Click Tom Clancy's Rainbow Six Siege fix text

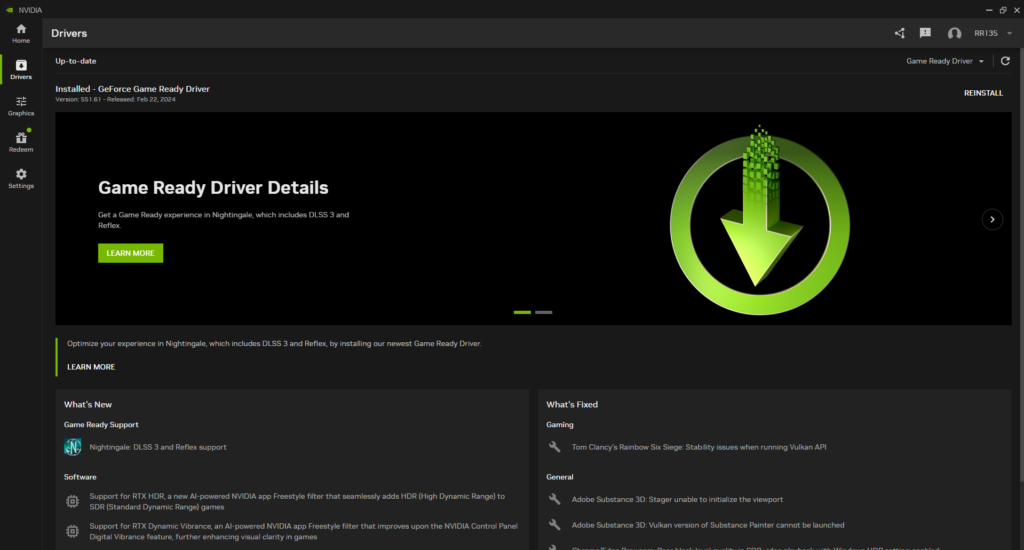(x=699, y=447)
